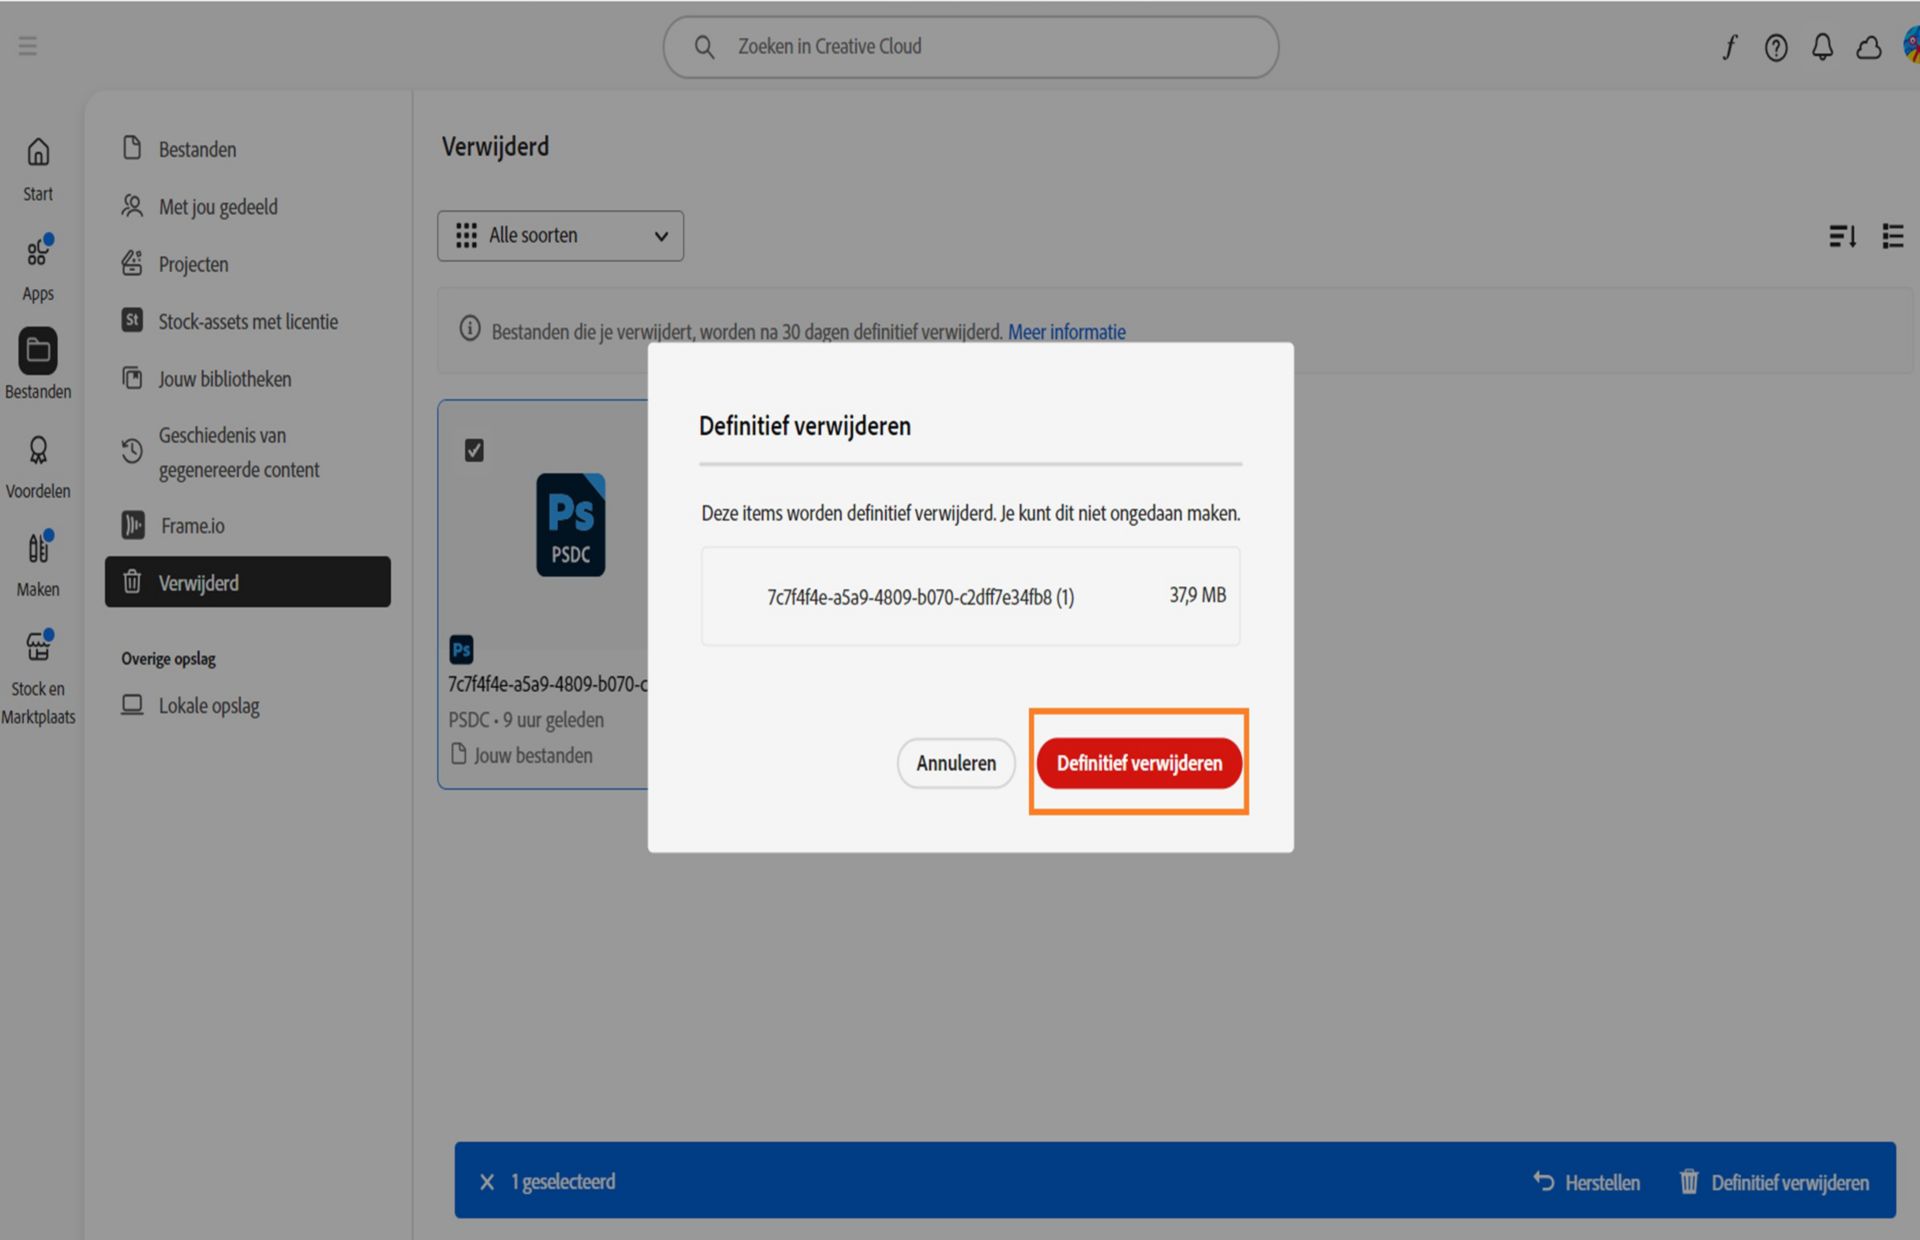This screenshot has height=1240, width=1920.
Task: Open Stock en Marktplaats icon
Action: tap(38, 677)
